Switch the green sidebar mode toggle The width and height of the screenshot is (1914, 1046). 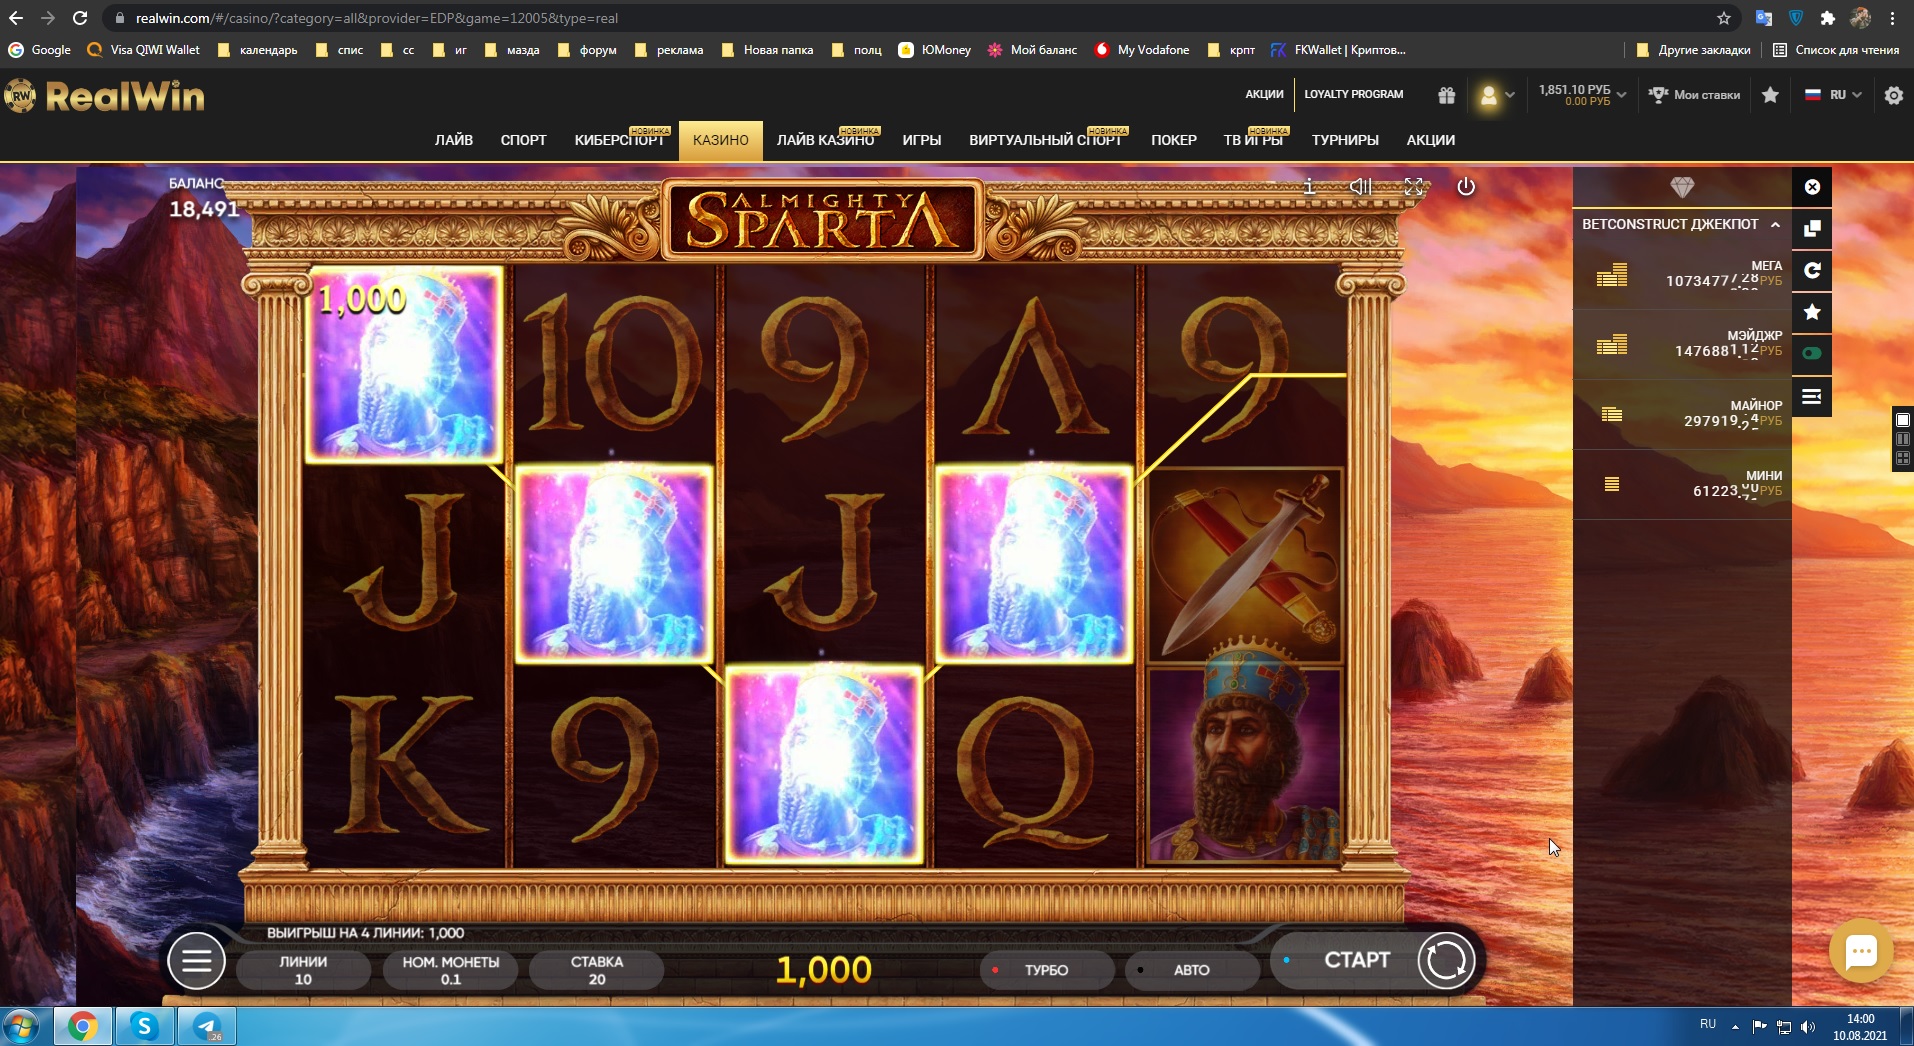coord(1812,353)
